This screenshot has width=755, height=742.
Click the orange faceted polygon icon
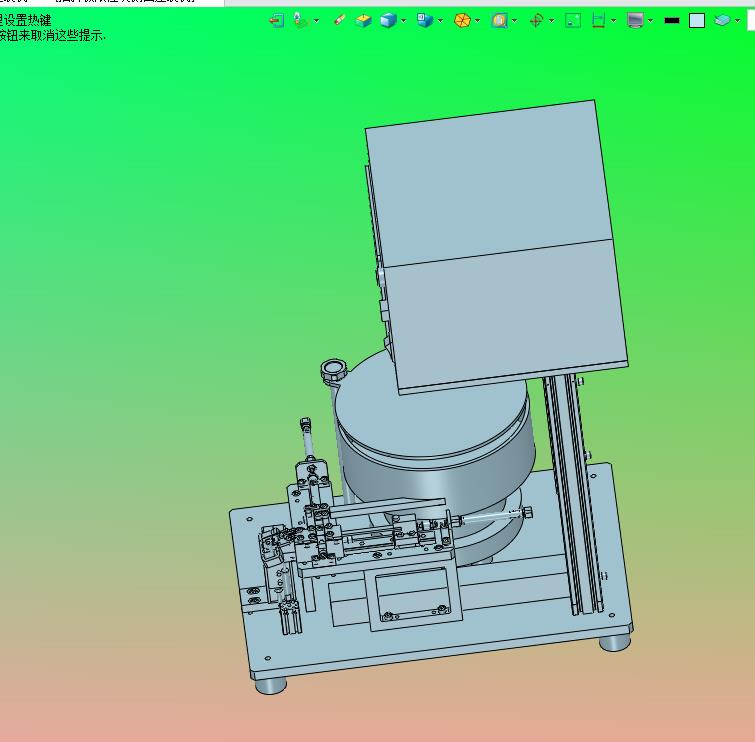462,21
